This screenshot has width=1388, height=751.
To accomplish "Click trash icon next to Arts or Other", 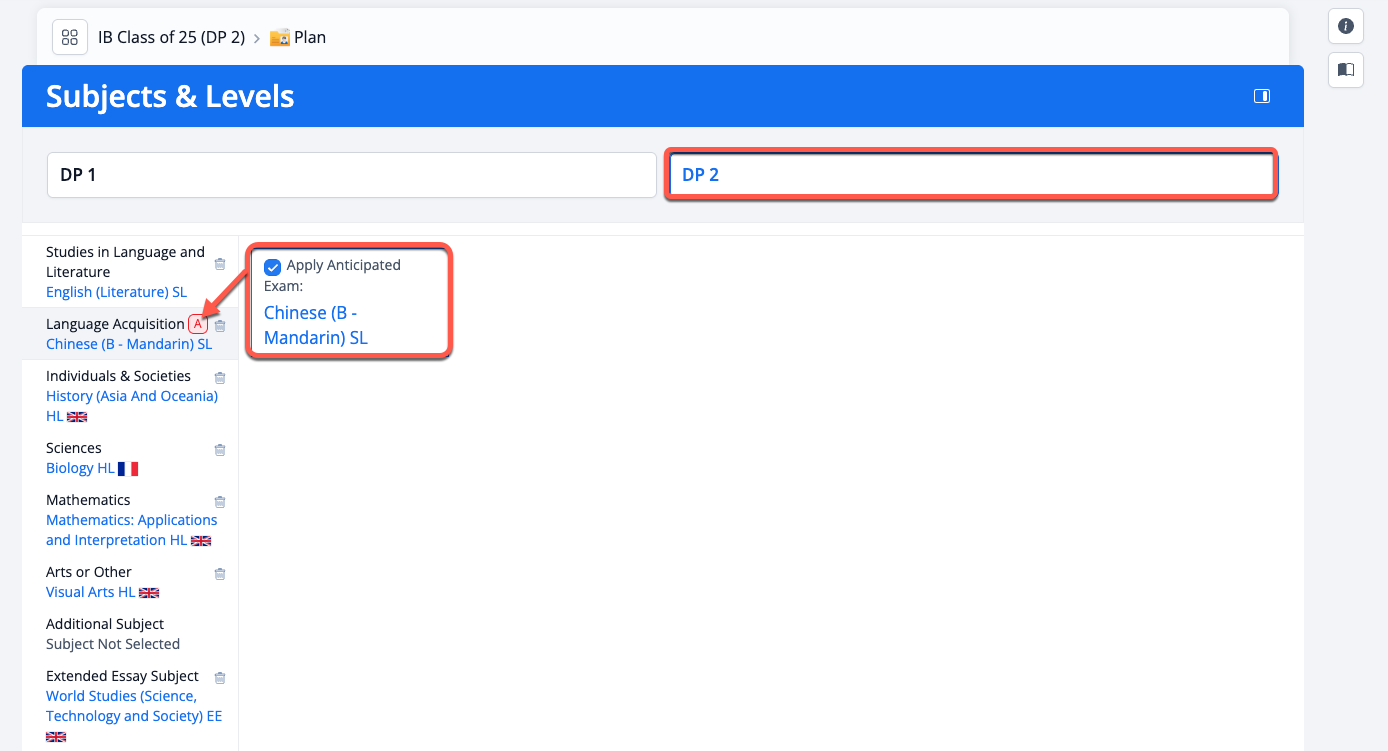I will click(x=220, y=574).
